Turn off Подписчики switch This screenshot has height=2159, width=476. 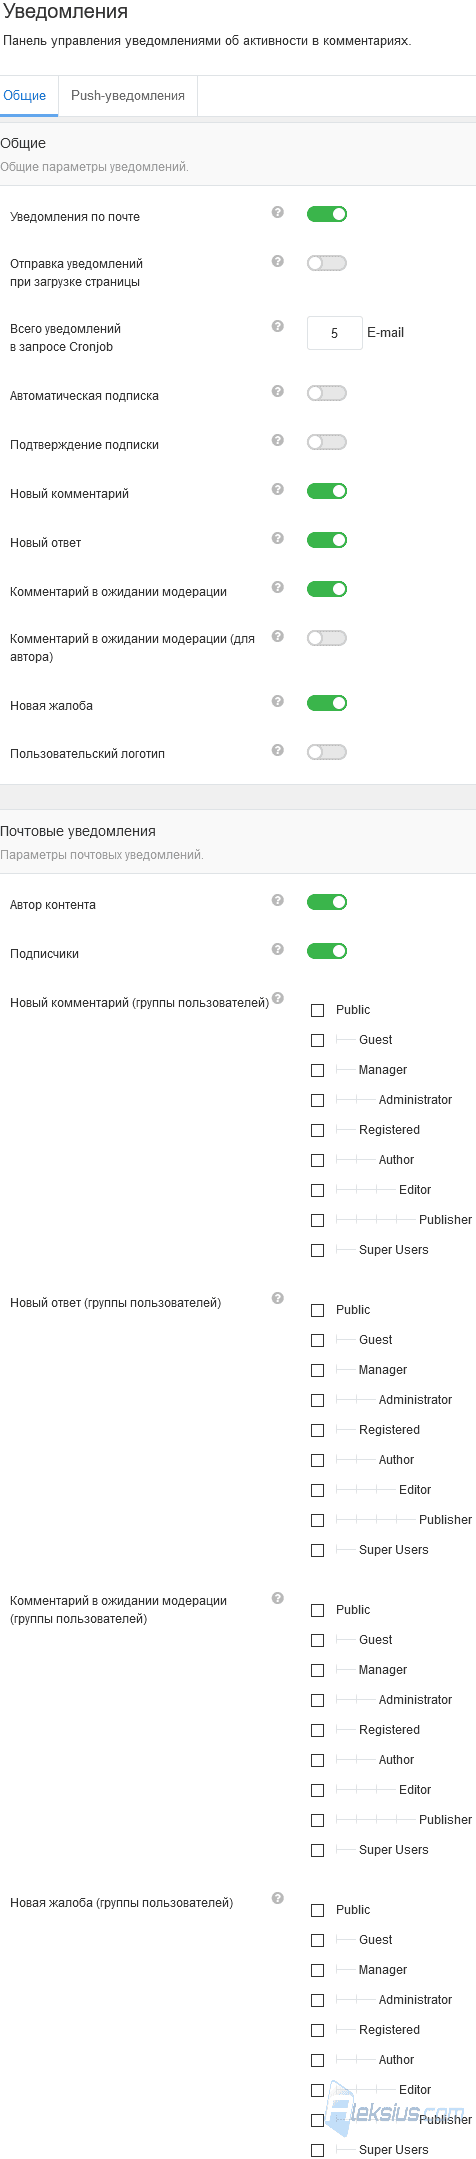[x=327, y=951]
